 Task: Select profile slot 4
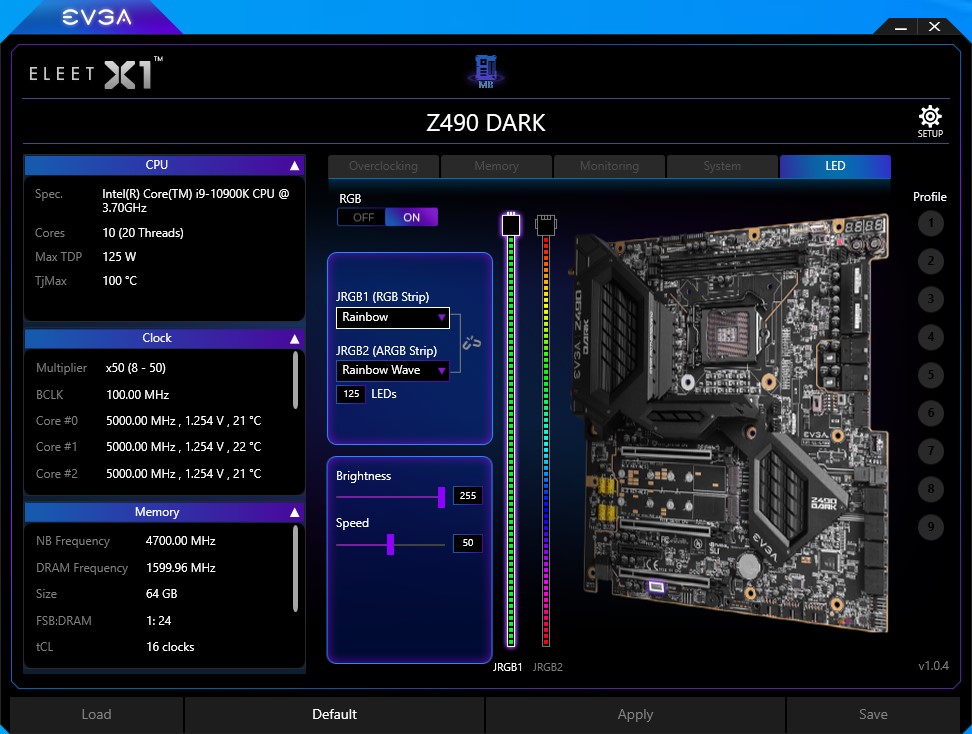[930, 337]
